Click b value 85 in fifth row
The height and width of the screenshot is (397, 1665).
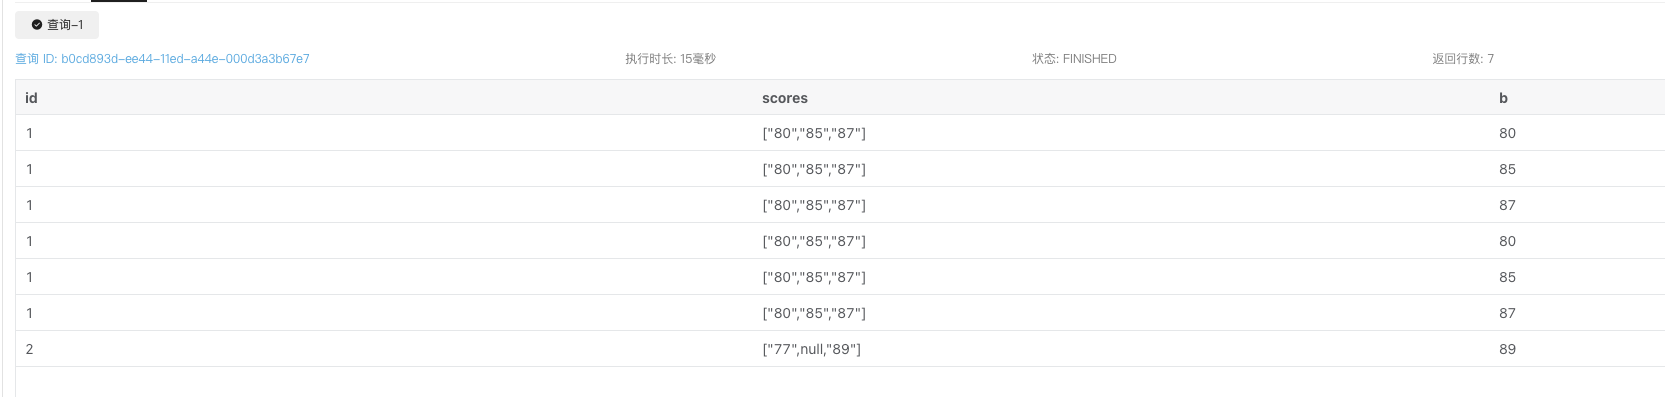pos(1507,277)
